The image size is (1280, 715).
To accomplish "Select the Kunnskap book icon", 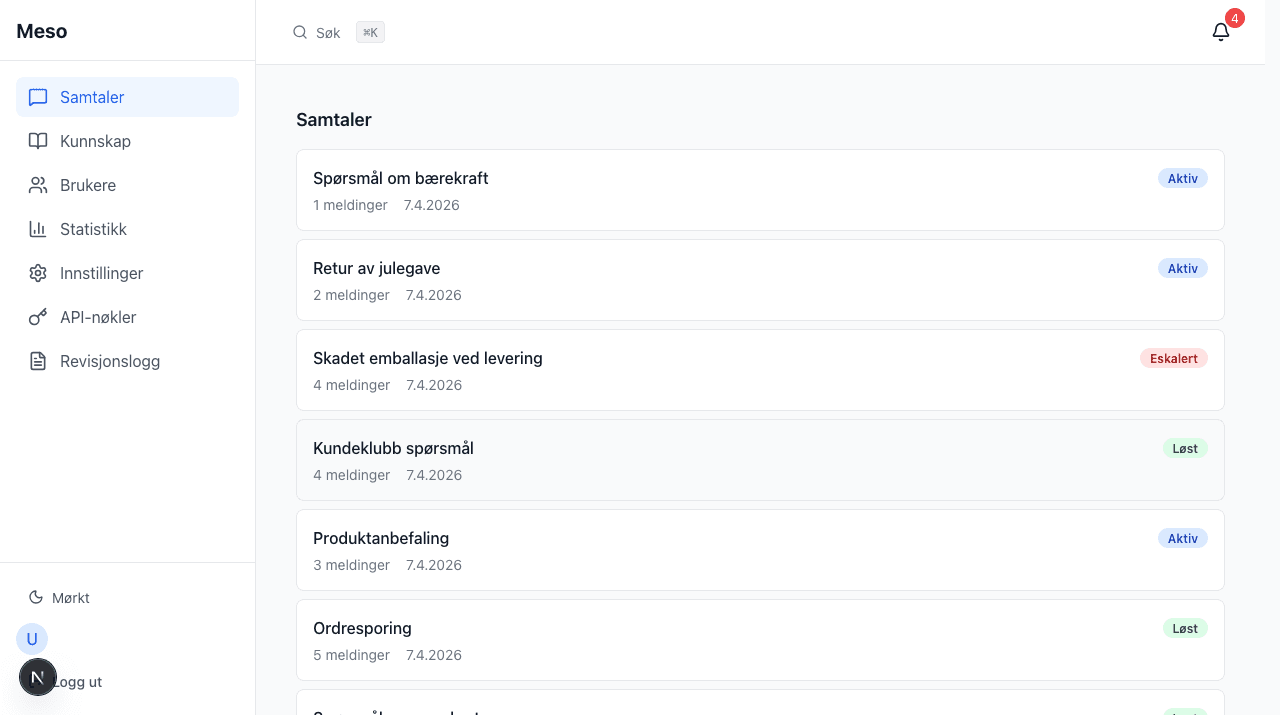I will point(38,141).
